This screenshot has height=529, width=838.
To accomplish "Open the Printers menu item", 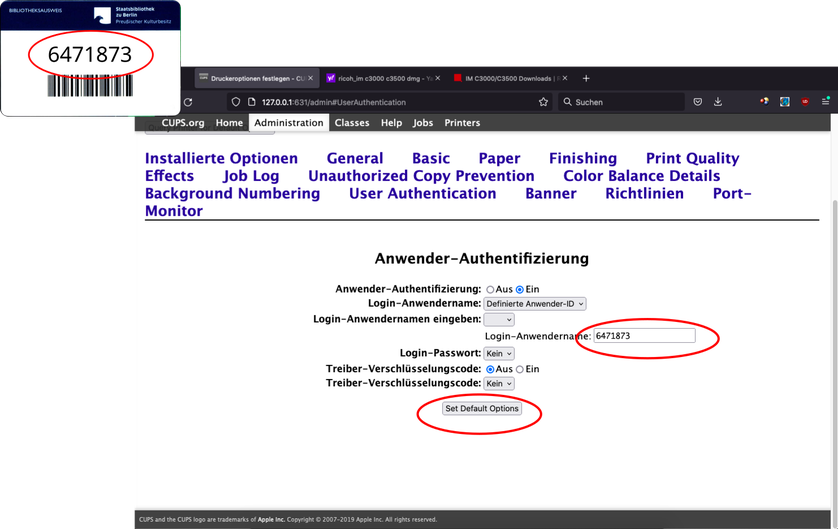I will pyautogui.click(x=462, y=123).
